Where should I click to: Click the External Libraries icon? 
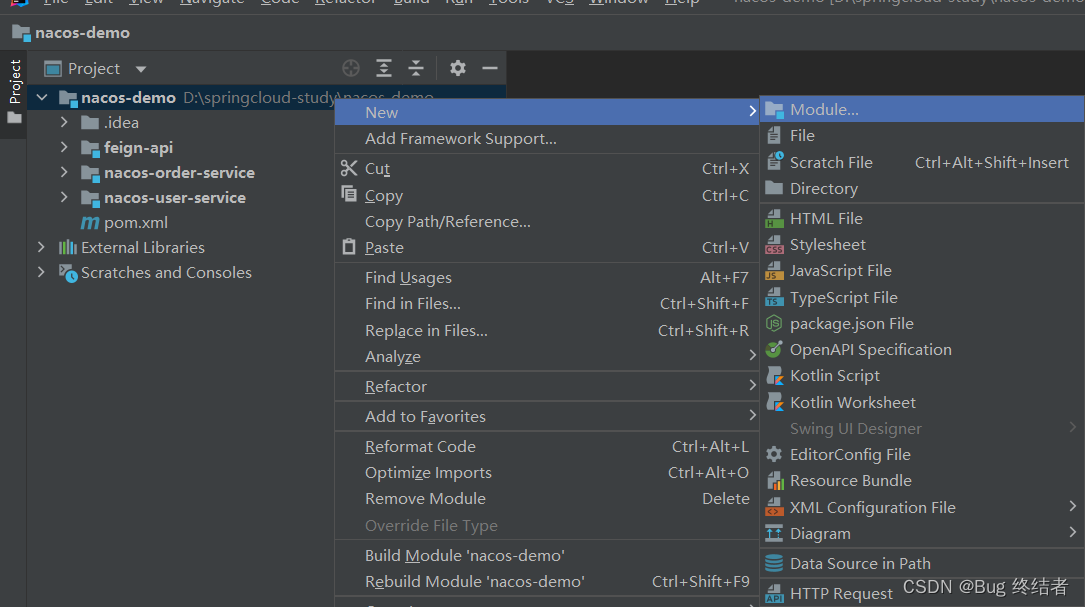68,247
